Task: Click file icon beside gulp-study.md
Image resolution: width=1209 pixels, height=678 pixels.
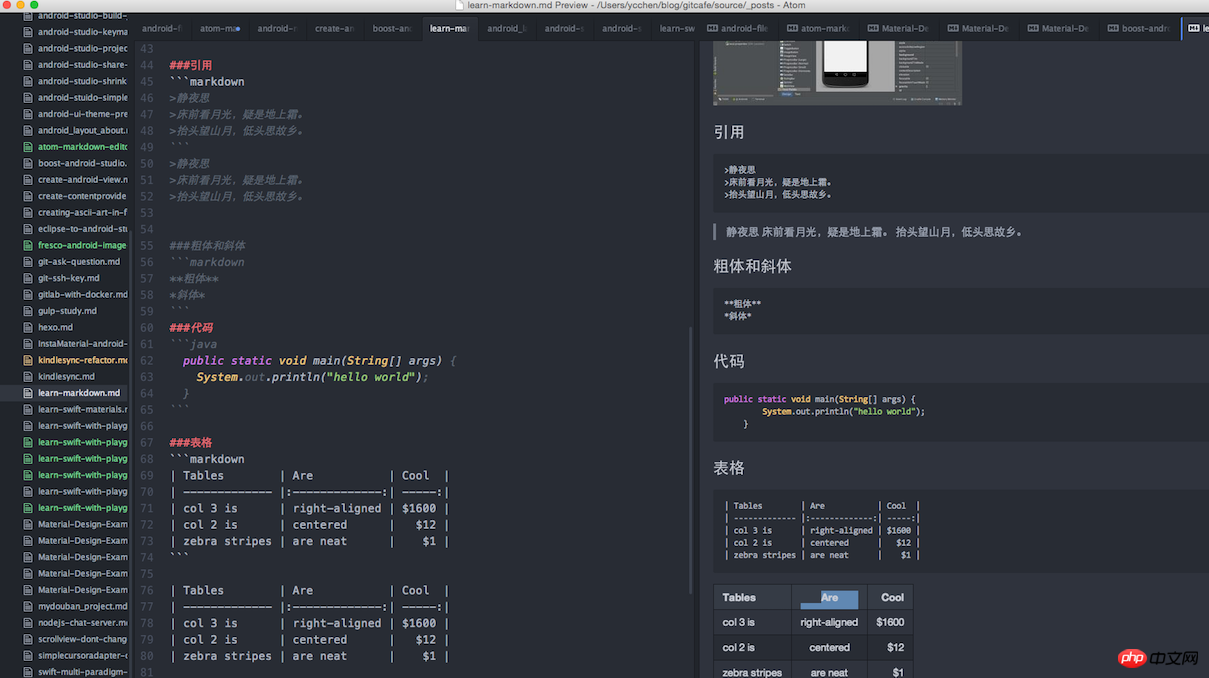Action: [x=28, y=311]
